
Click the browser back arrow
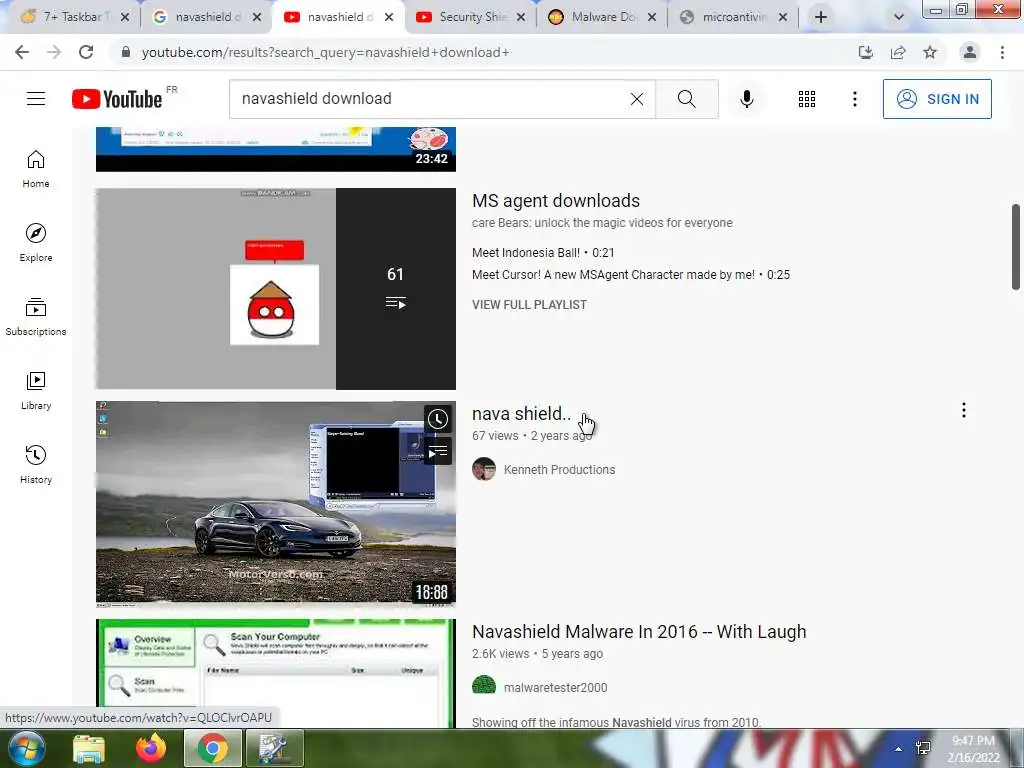[x=22, y=52]
